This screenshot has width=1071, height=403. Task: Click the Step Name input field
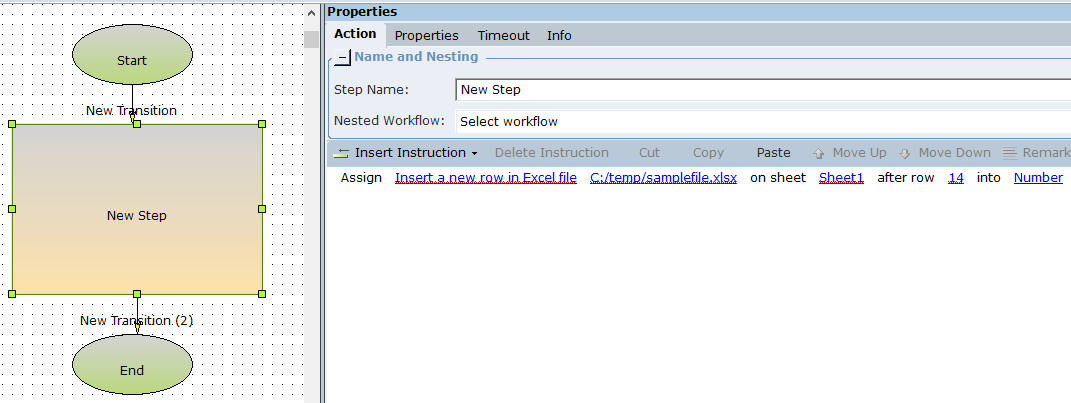point(760,90)
